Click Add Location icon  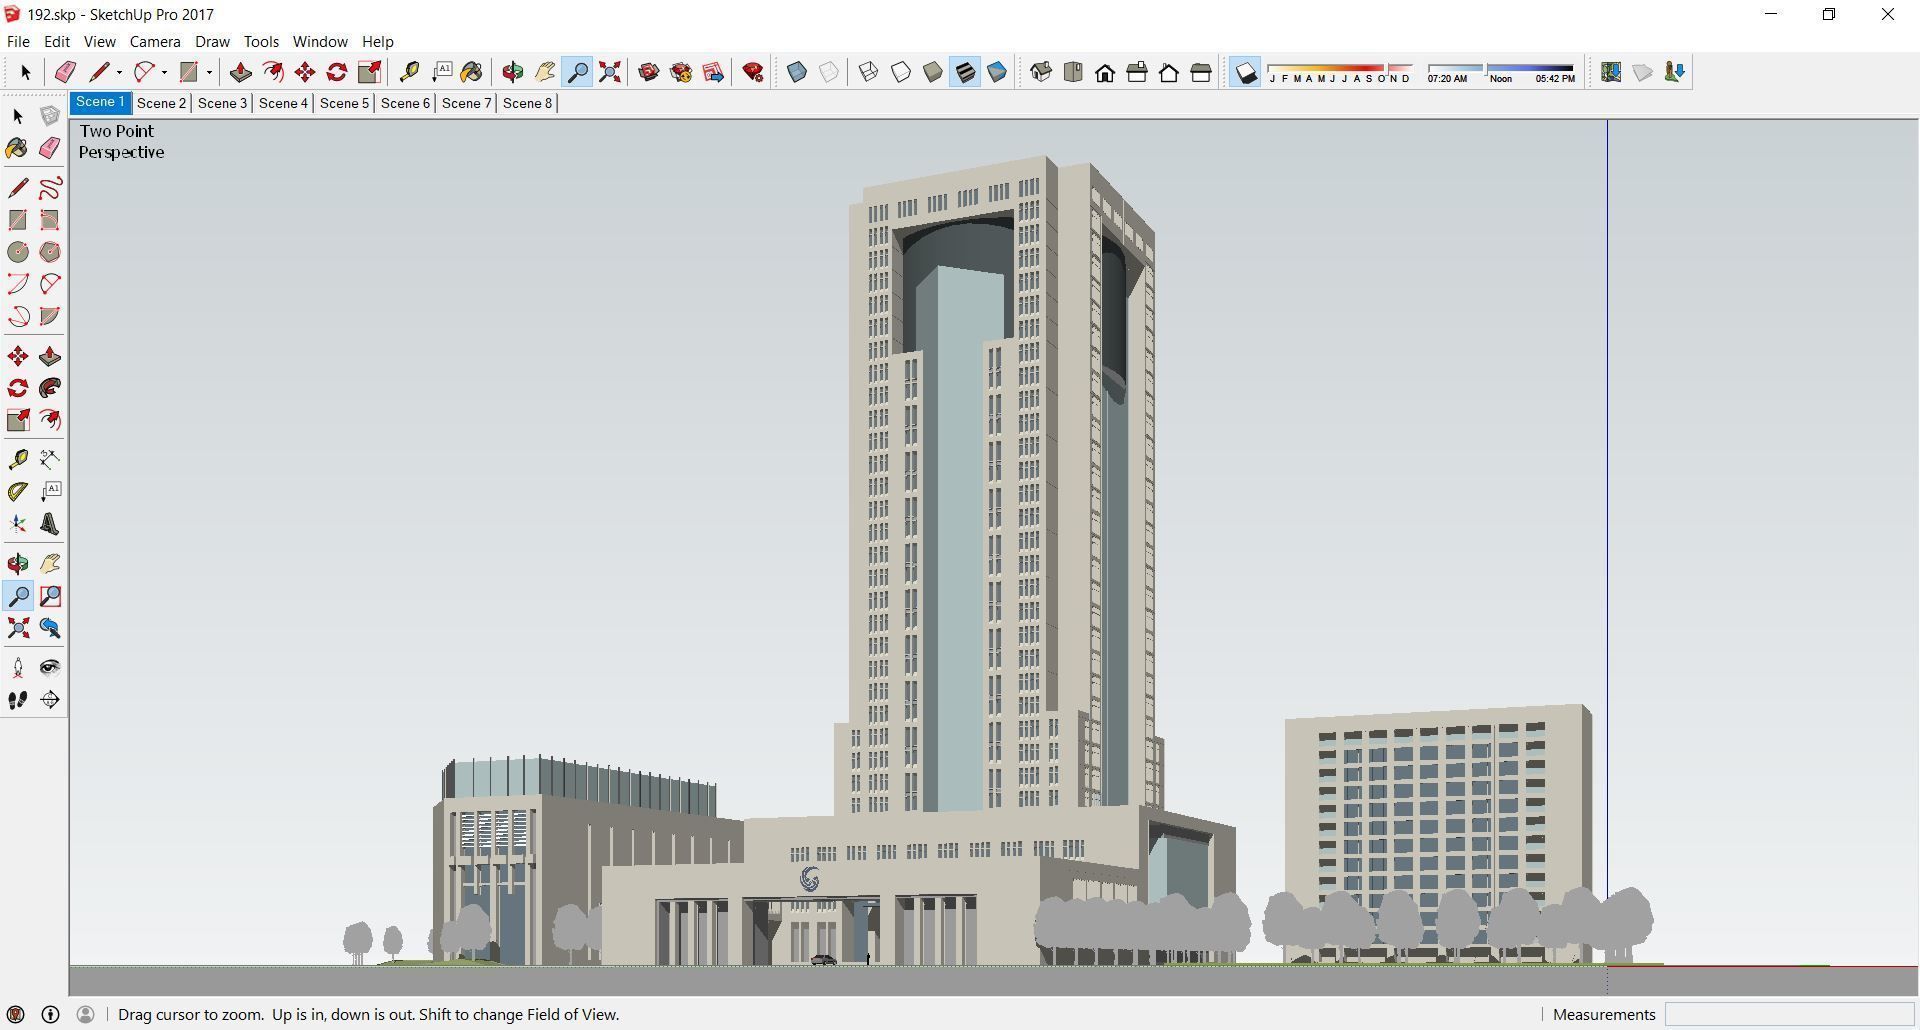coord(1610,72)
